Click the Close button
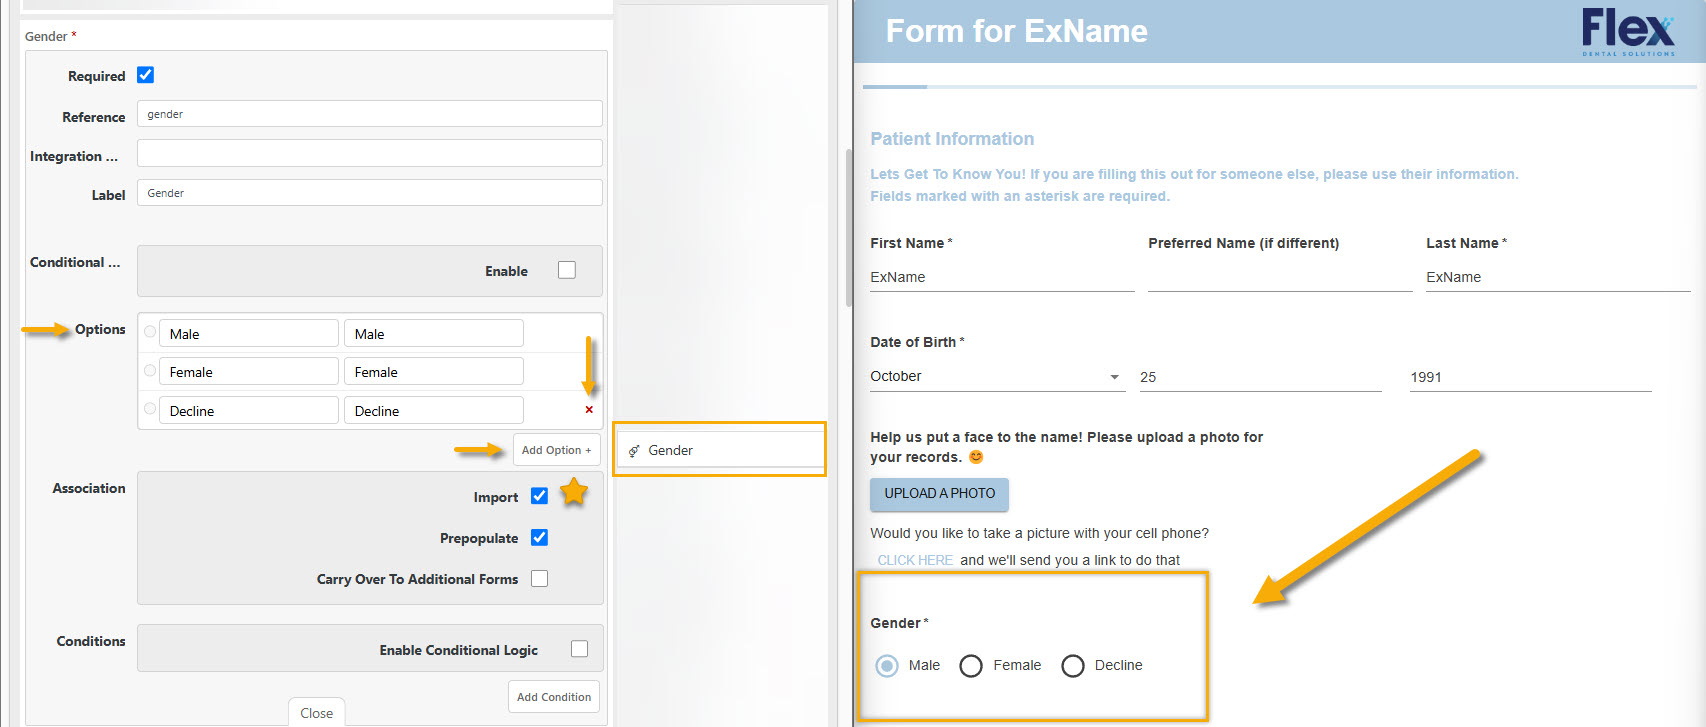 [317, 712]
